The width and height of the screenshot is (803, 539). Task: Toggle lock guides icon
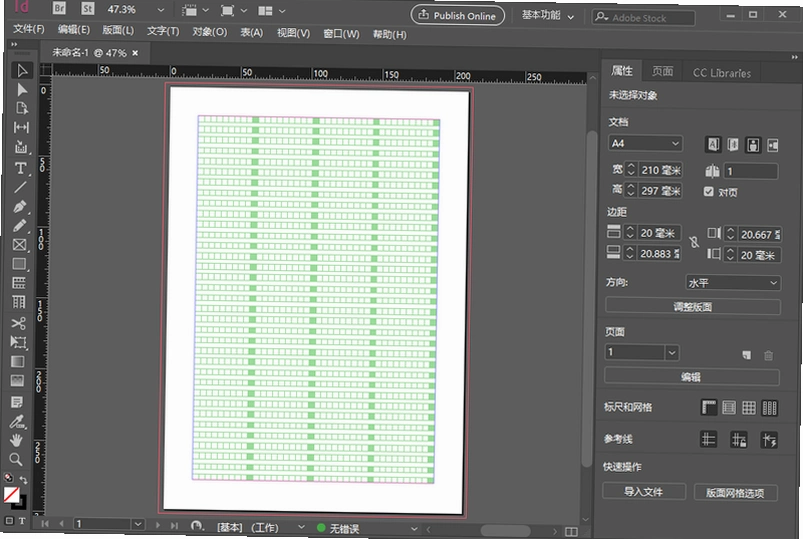point(738,440)
